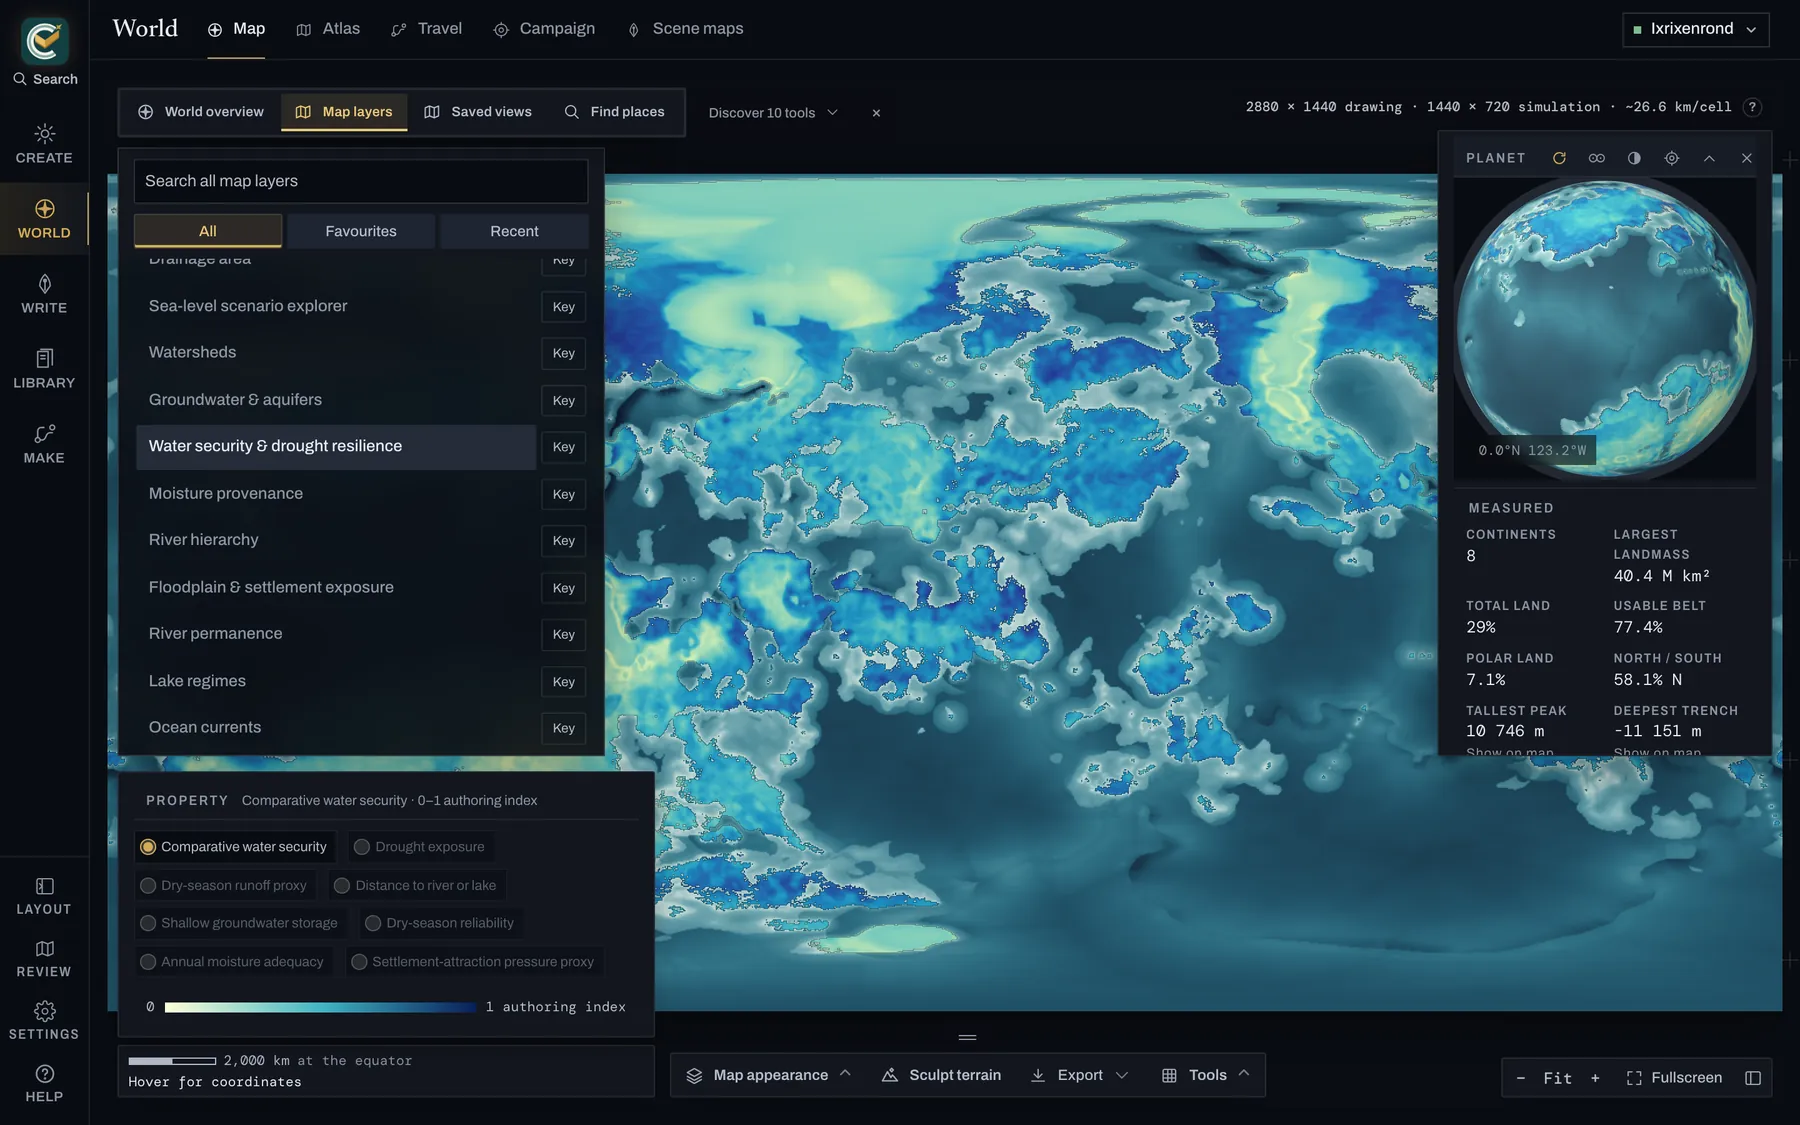Open Key for Watersheds layer
This screenshot has height=1125, width=1800.
(x=563, y=353)
